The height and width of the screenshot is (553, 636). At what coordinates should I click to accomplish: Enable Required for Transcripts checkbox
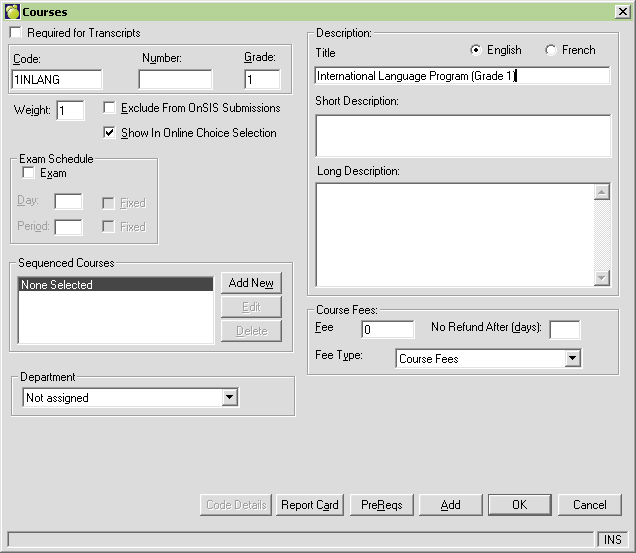(15, 33)
